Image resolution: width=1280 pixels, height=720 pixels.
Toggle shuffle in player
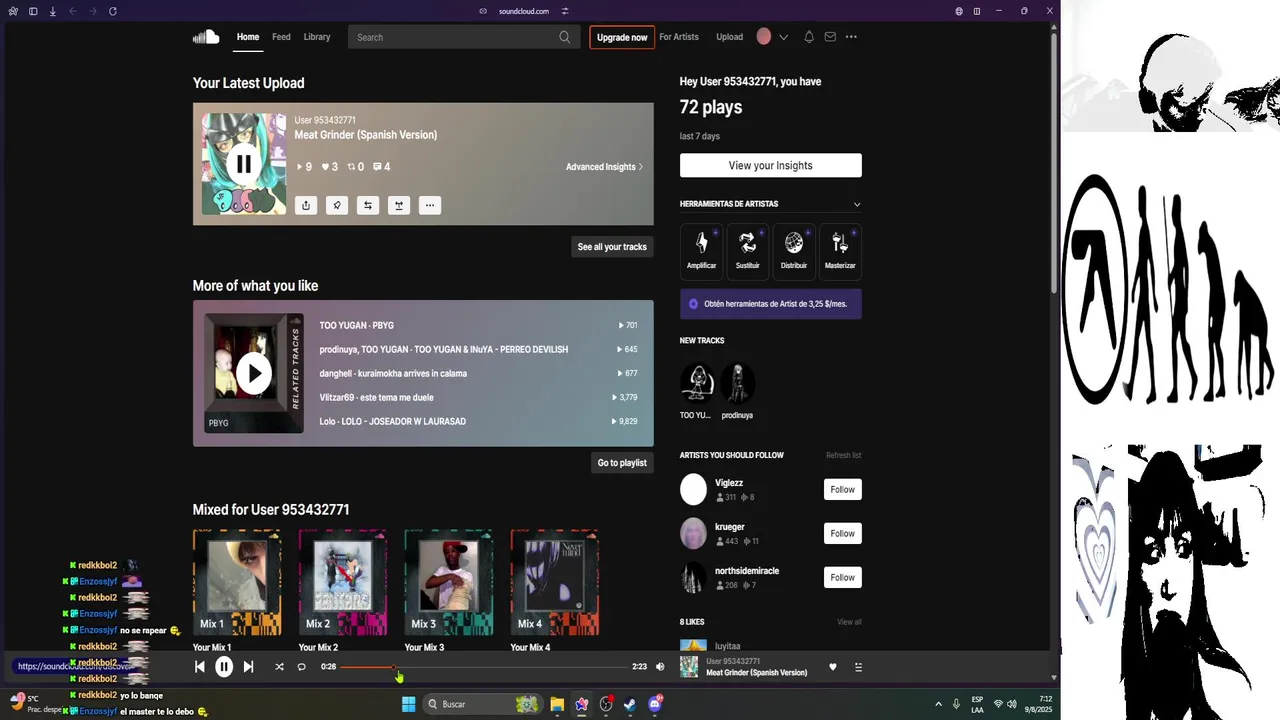click(x=279, y=667)
